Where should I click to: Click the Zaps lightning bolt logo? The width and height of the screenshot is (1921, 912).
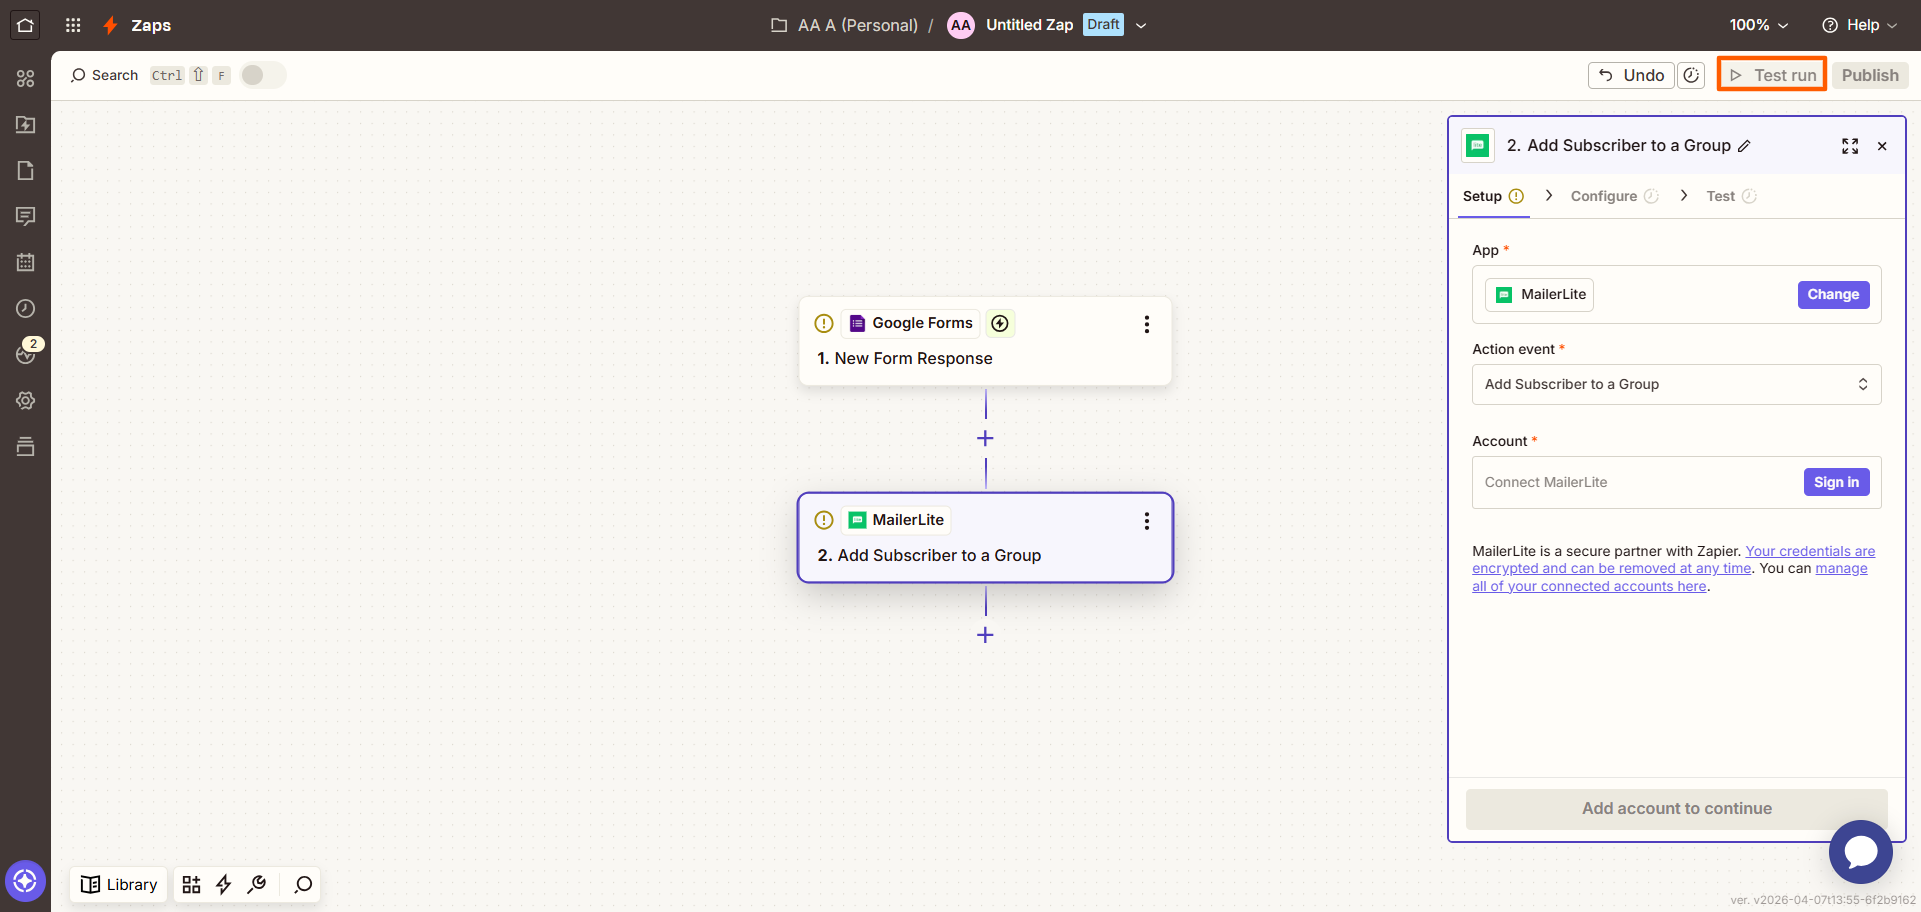tap(111, 25)
